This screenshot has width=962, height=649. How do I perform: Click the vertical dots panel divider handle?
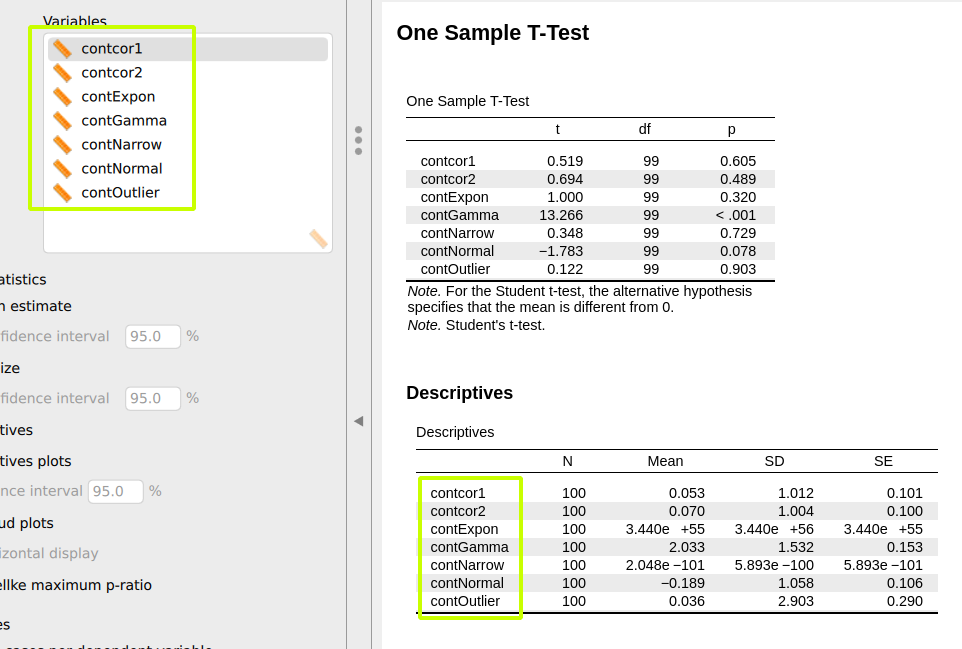[x=357, y=140]
